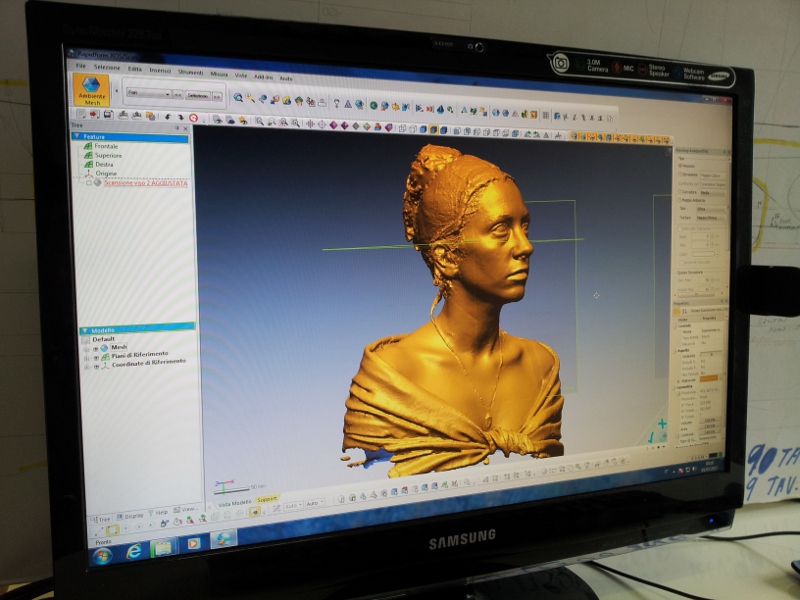
Task: Click the red-arrow import icon in the toolbar
Action: 94,114
